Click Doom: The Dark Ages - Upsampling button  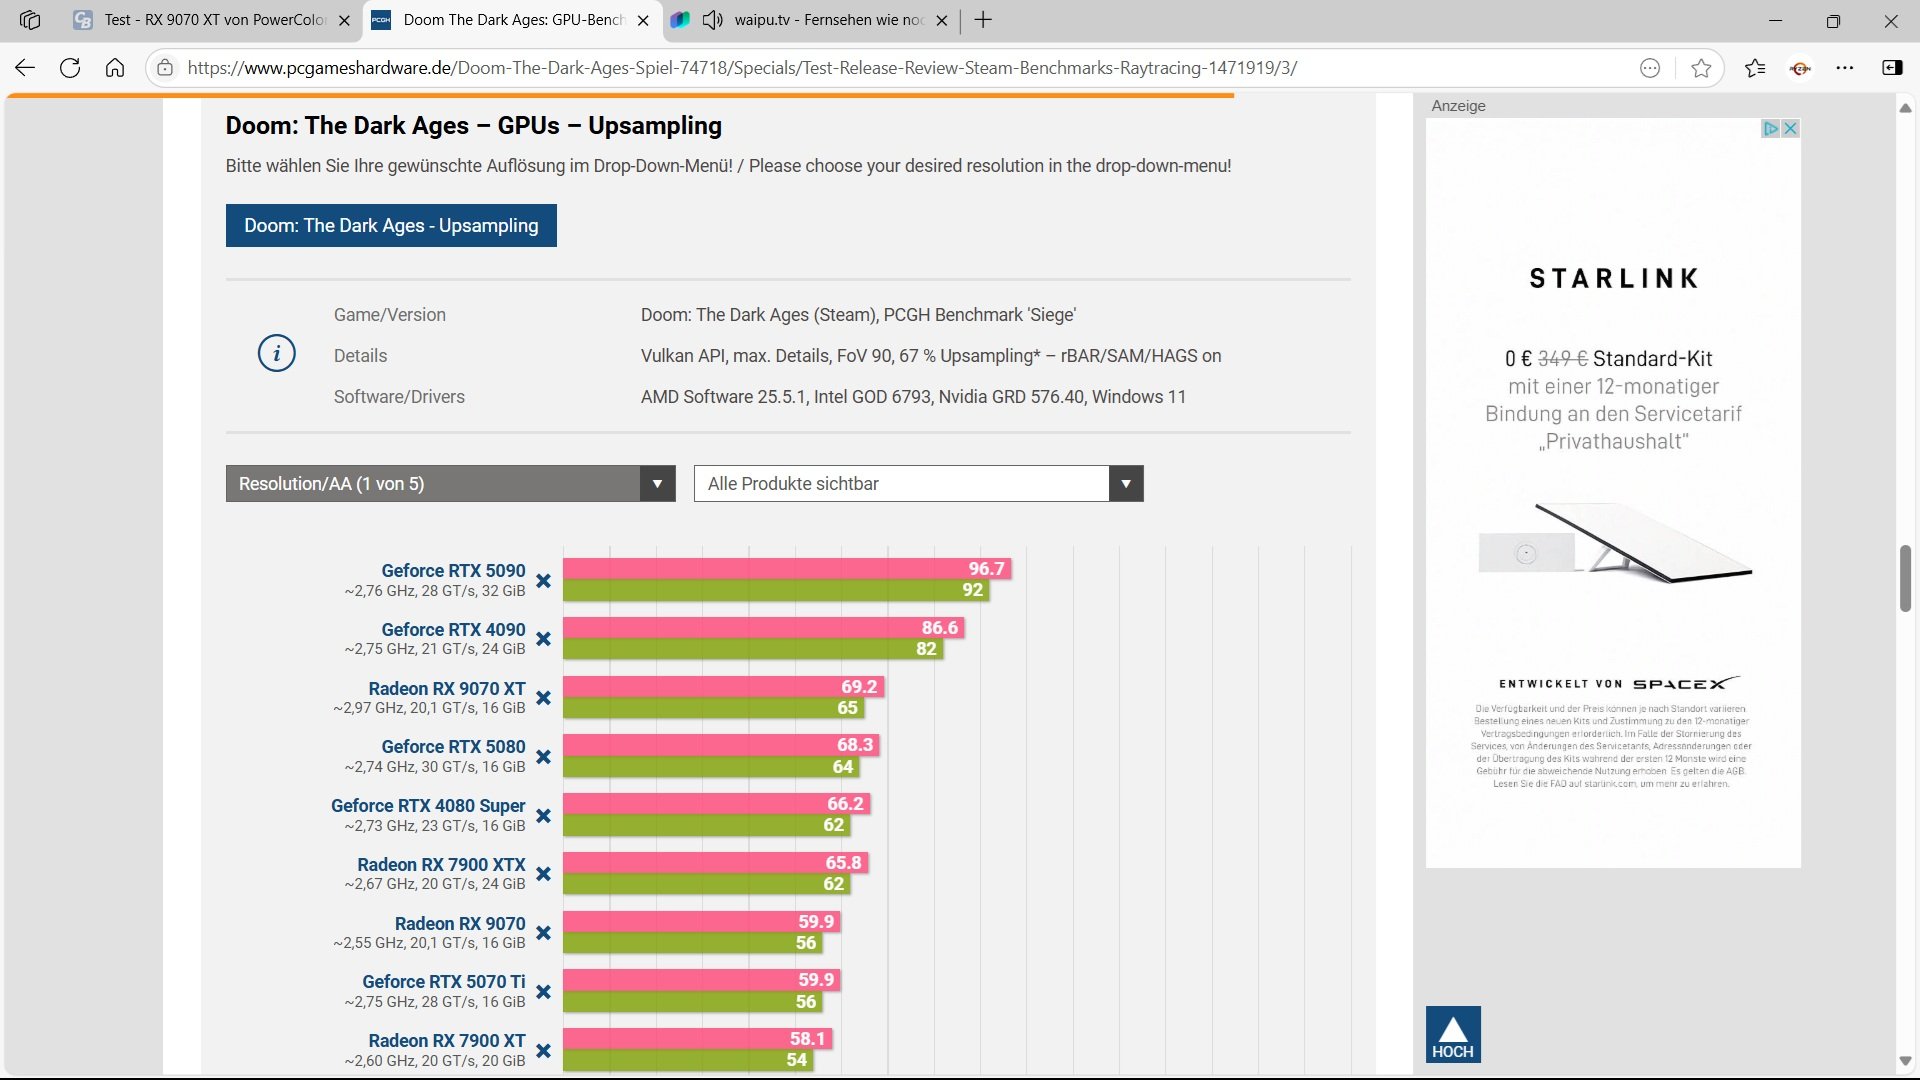[x=391, y=226]
